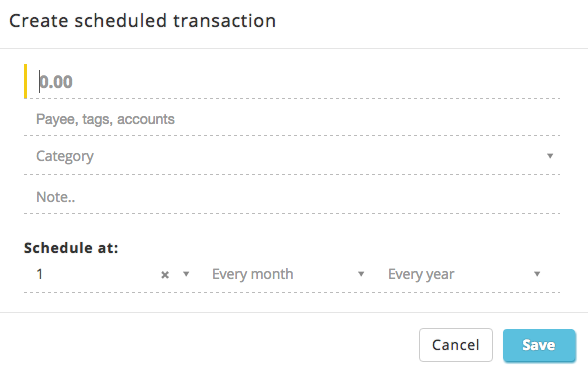Click the text cursor in amount field
The height and width of the screenshot is (369, 588).
[x=39, y=81]
